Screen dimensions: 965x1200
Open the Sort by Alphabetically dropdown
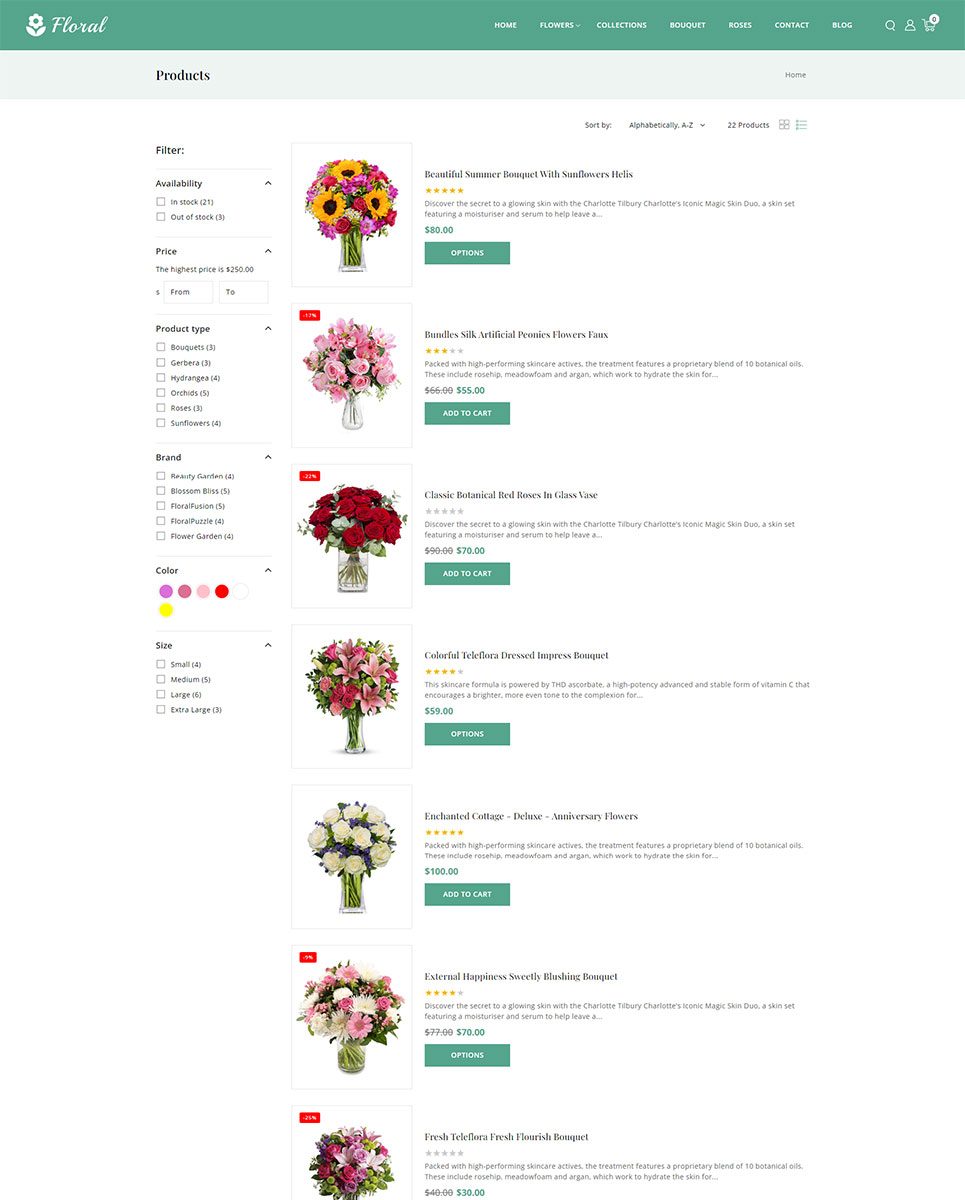(667, 125)
